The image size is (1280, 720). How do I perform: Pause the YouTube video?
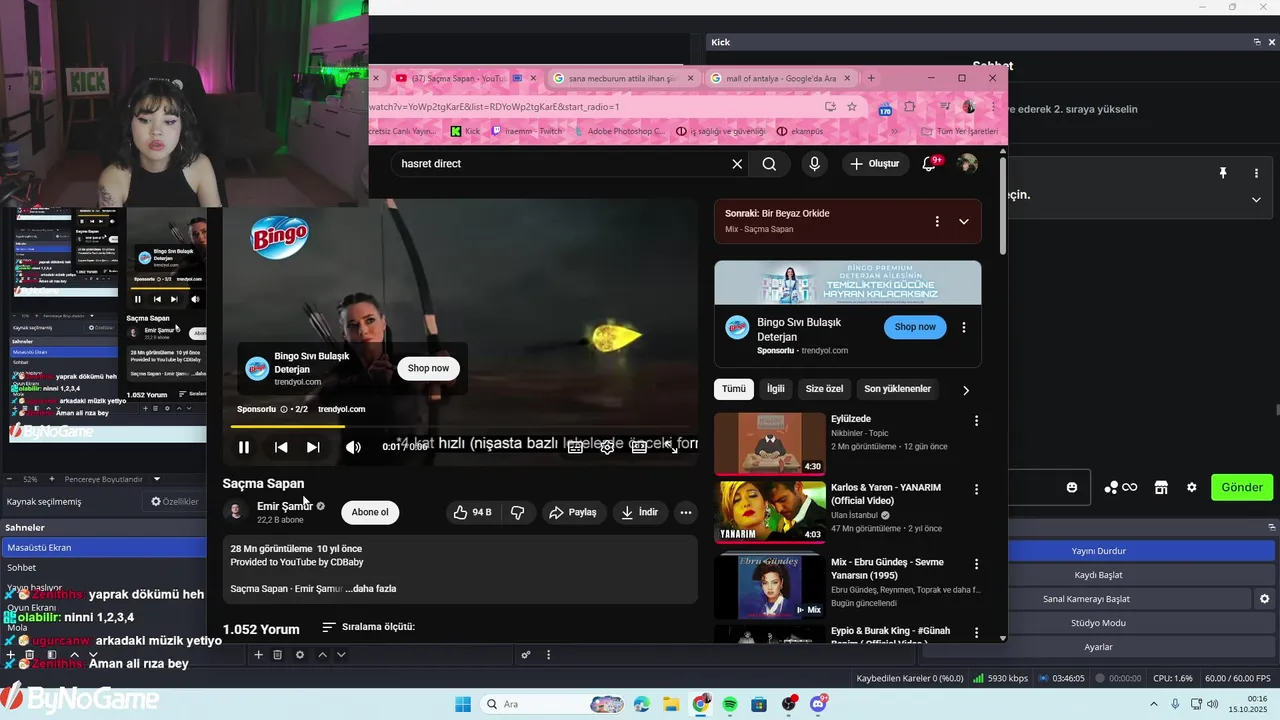(243, 447)
